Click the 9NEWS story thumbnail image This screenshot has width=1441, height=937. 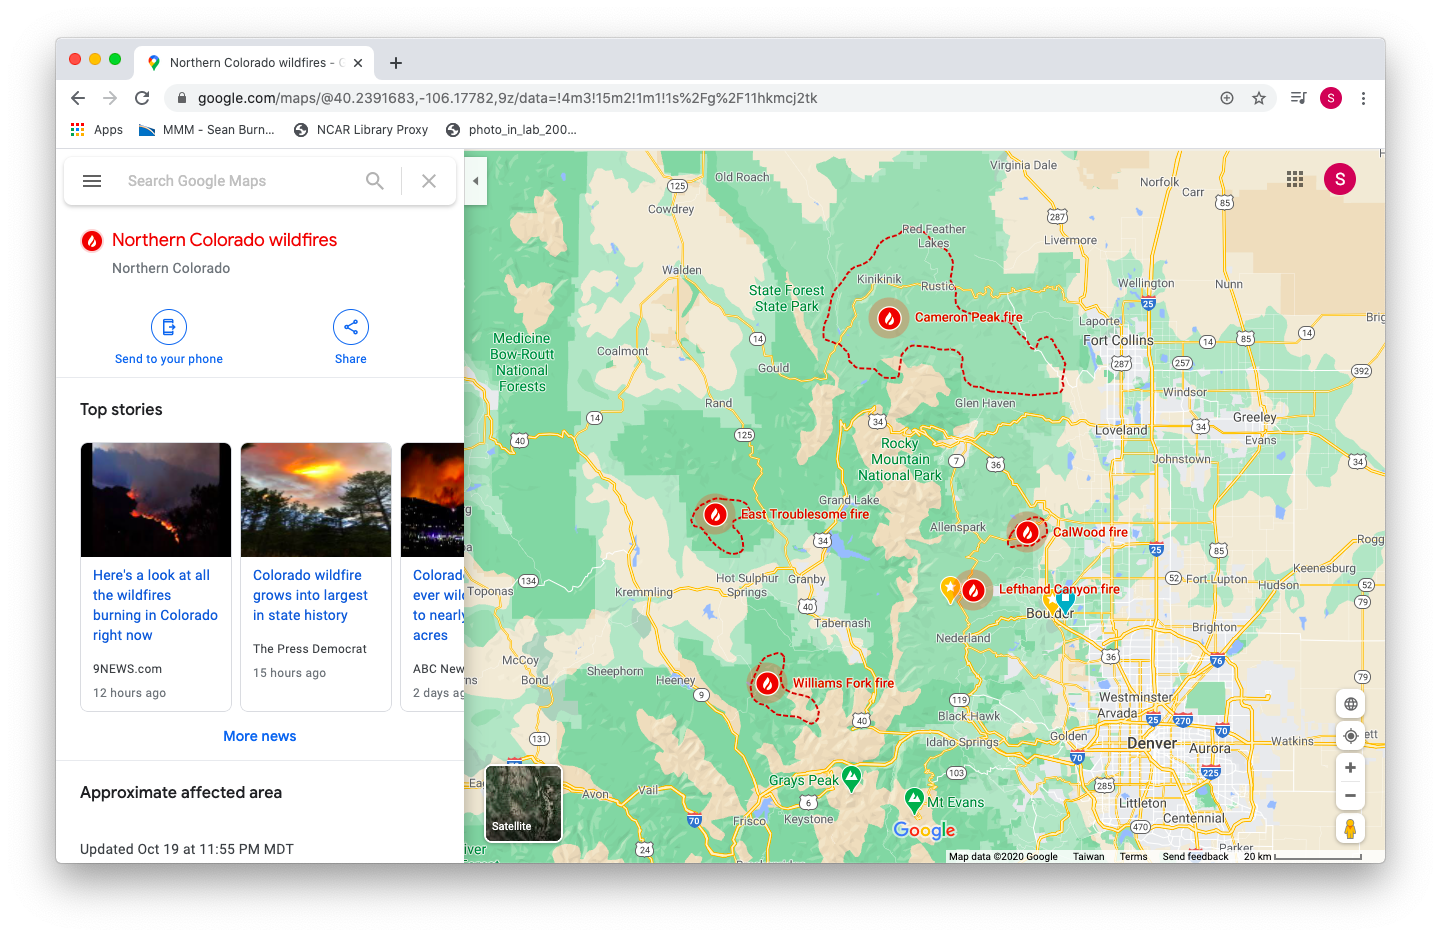click(156, 500)
